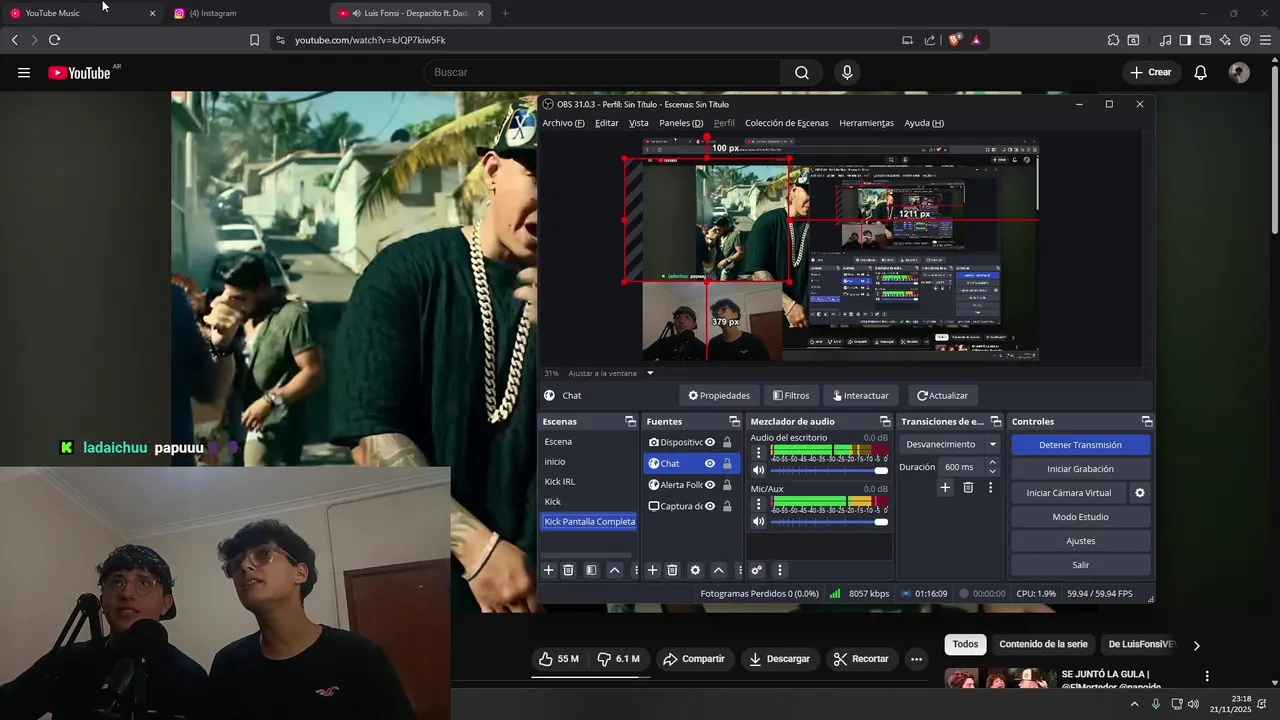1280x720 pixels.
Task: Open the Herramientas menu in OBS
Action: click(866, 123)
